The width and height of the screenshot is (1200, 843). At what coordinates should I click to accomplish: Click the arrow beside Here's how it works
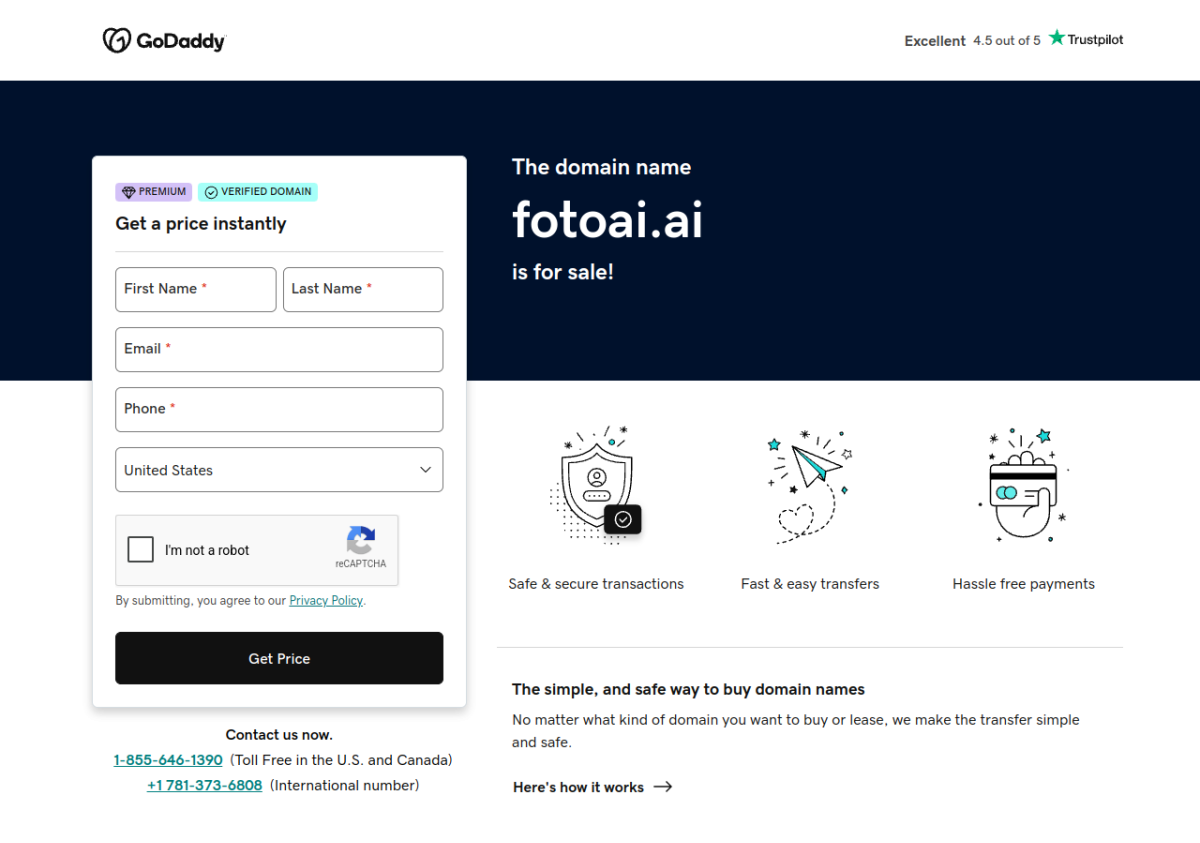coord(663,787)
